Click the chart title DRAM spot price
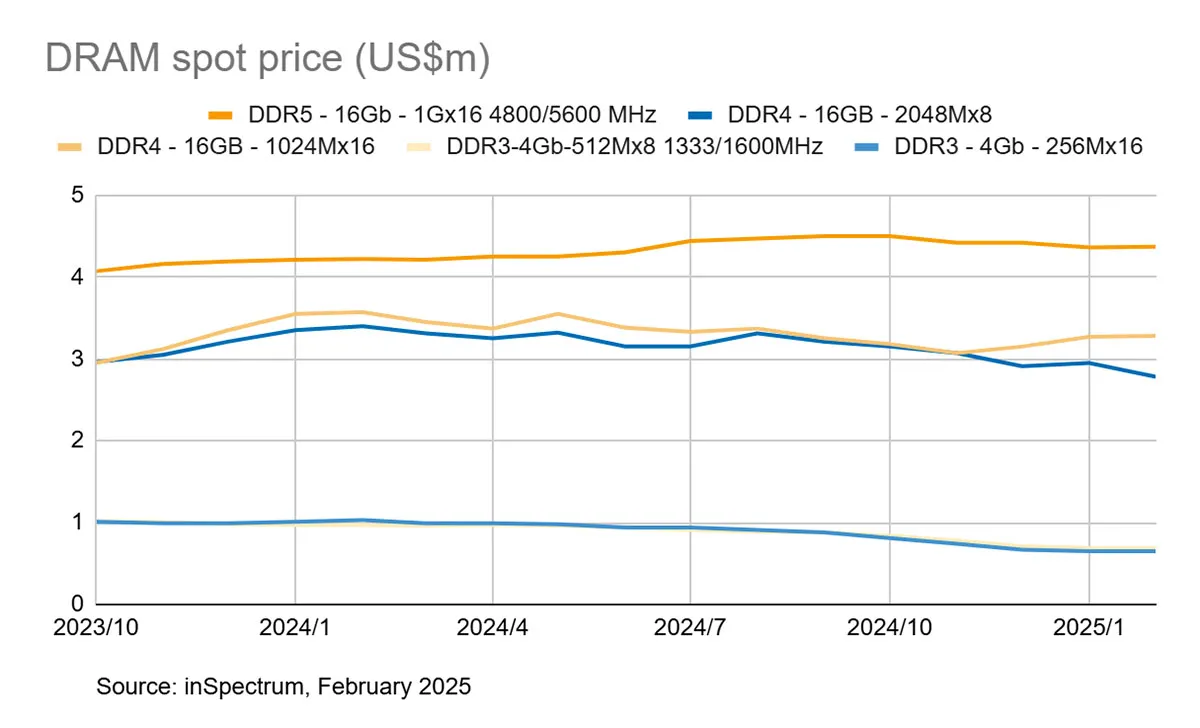Image resolution: width=1200 pixels, height=728 pixels. 267,59
